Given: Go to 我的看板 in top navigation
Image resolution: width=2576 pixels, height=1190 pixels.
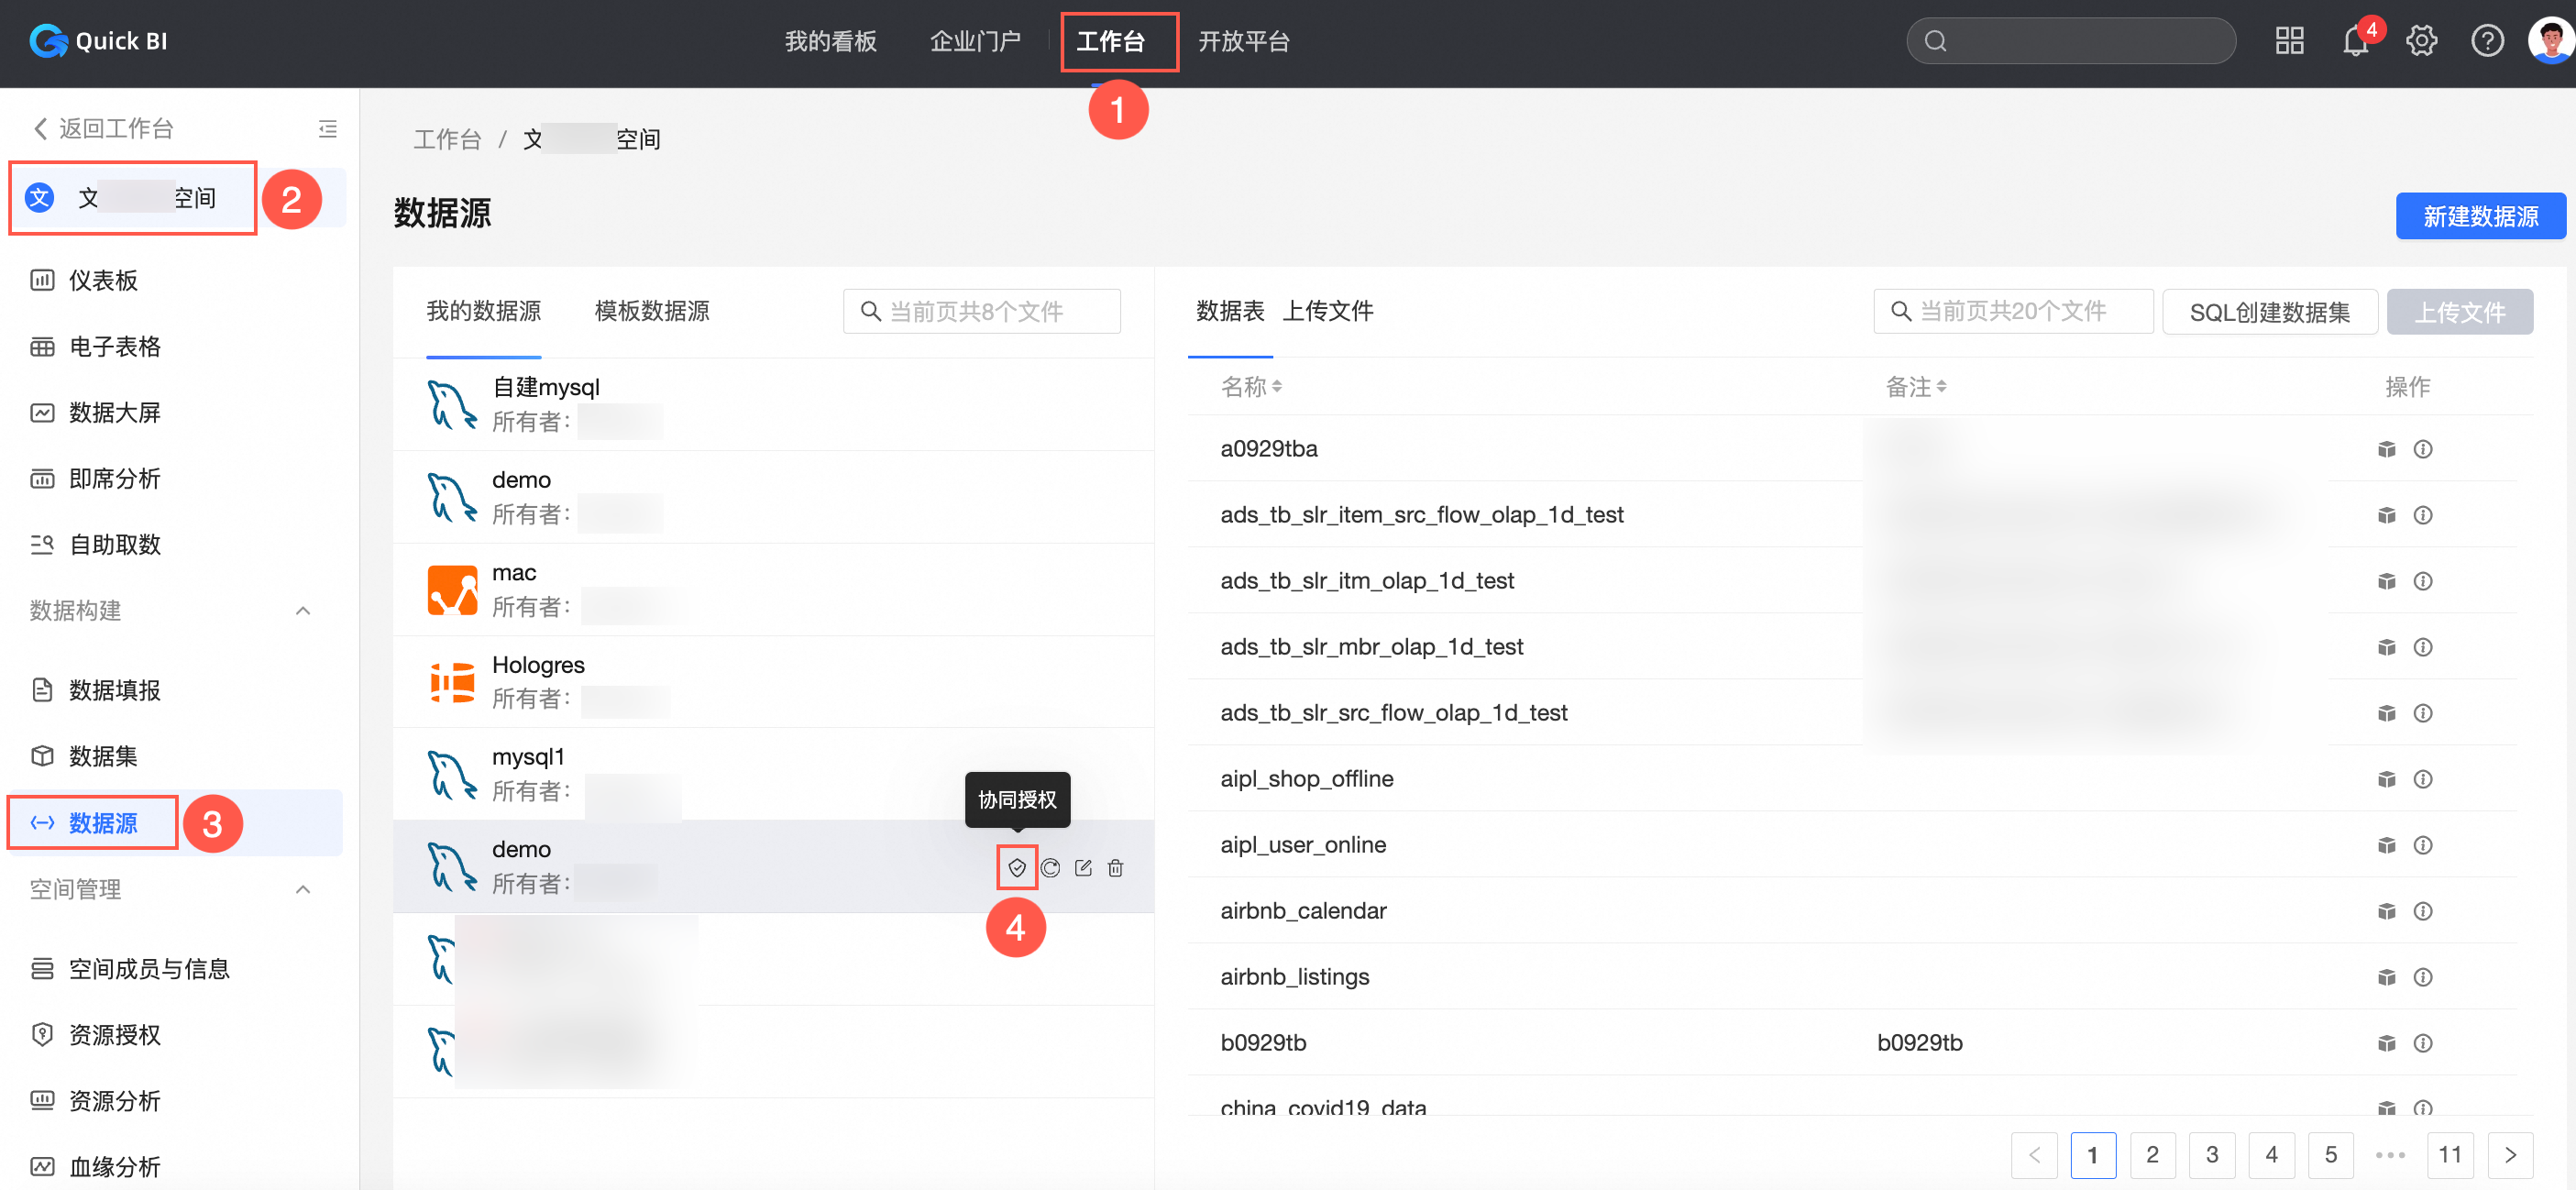Looking at the screenshot, I should [830, 41].
